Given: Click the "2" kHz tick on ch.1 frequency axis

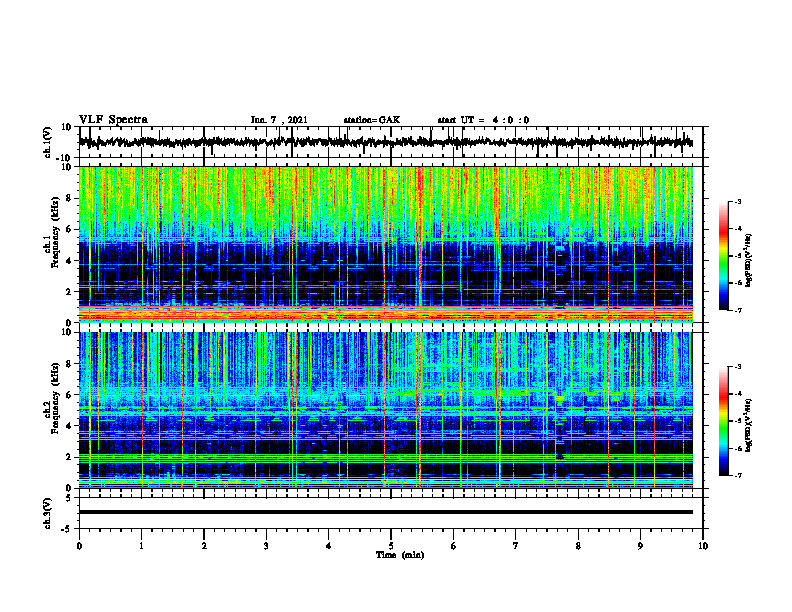Looking at the screenshot, I should point(70,292).
